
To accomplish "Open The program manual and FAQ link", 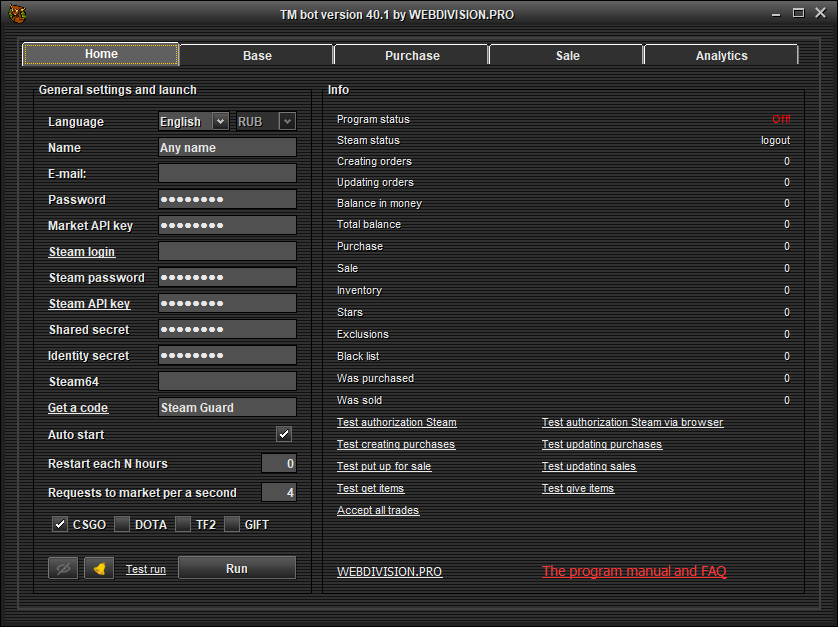I will pyautogui.click(x=634, y=572).
